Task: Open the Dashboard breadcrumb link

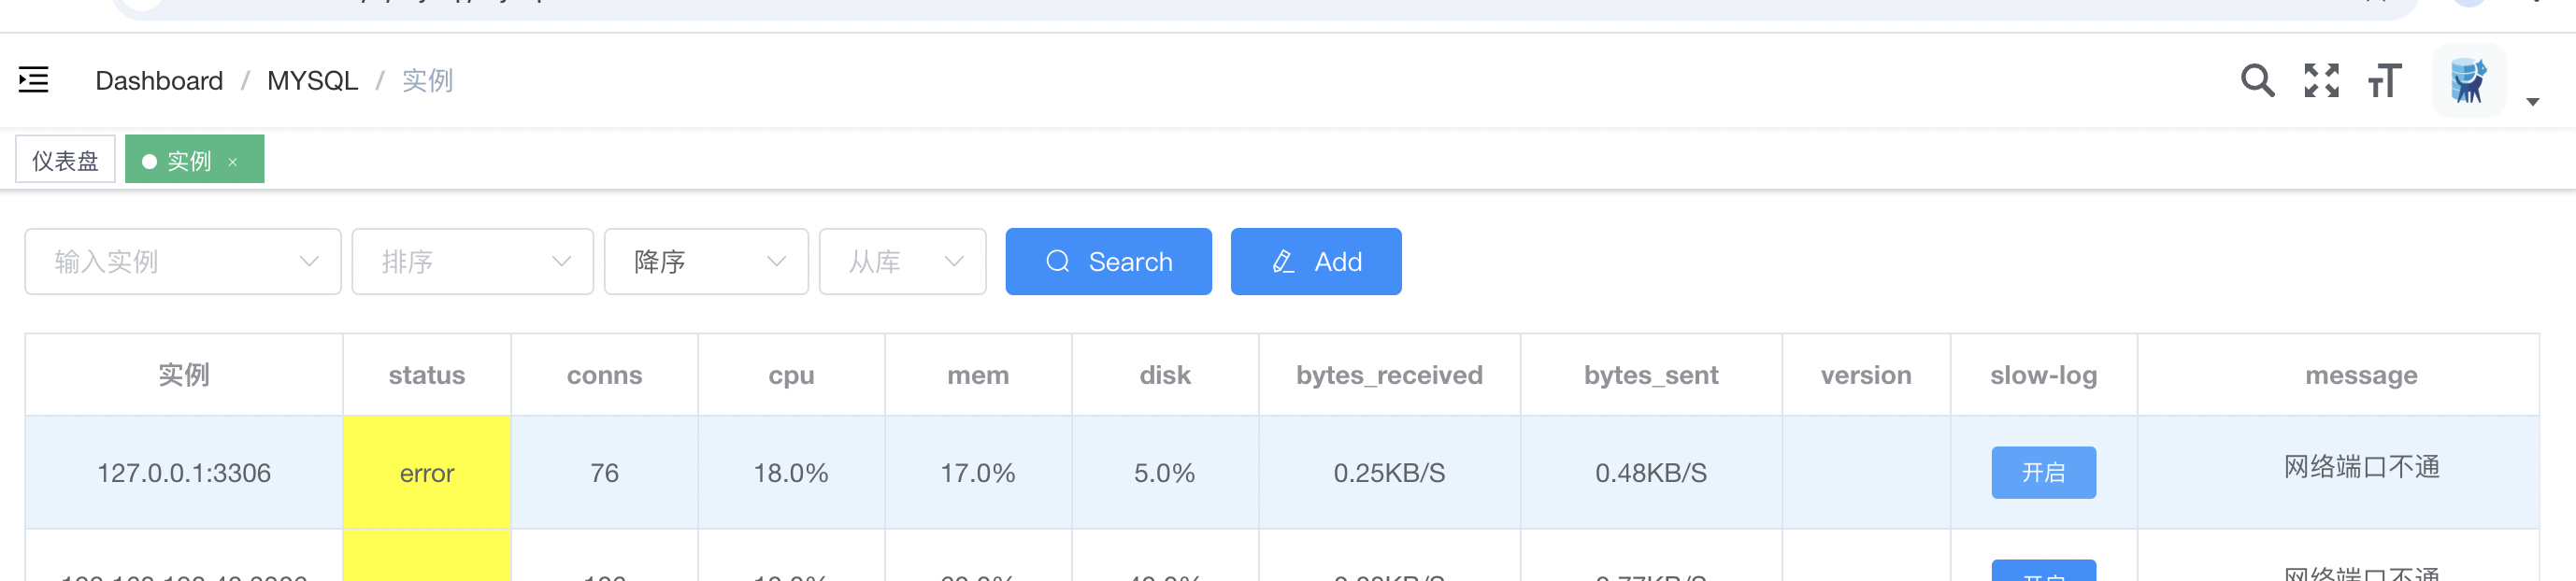Action: pos(158,80)
